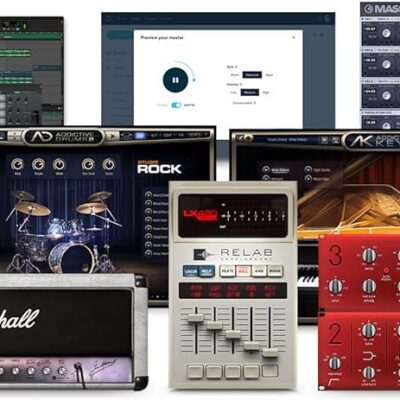Image resolution: width=400 pixels, height=400 pixels.
Task: Click the fifth square button below Relab faders
Action: (270, 371)
